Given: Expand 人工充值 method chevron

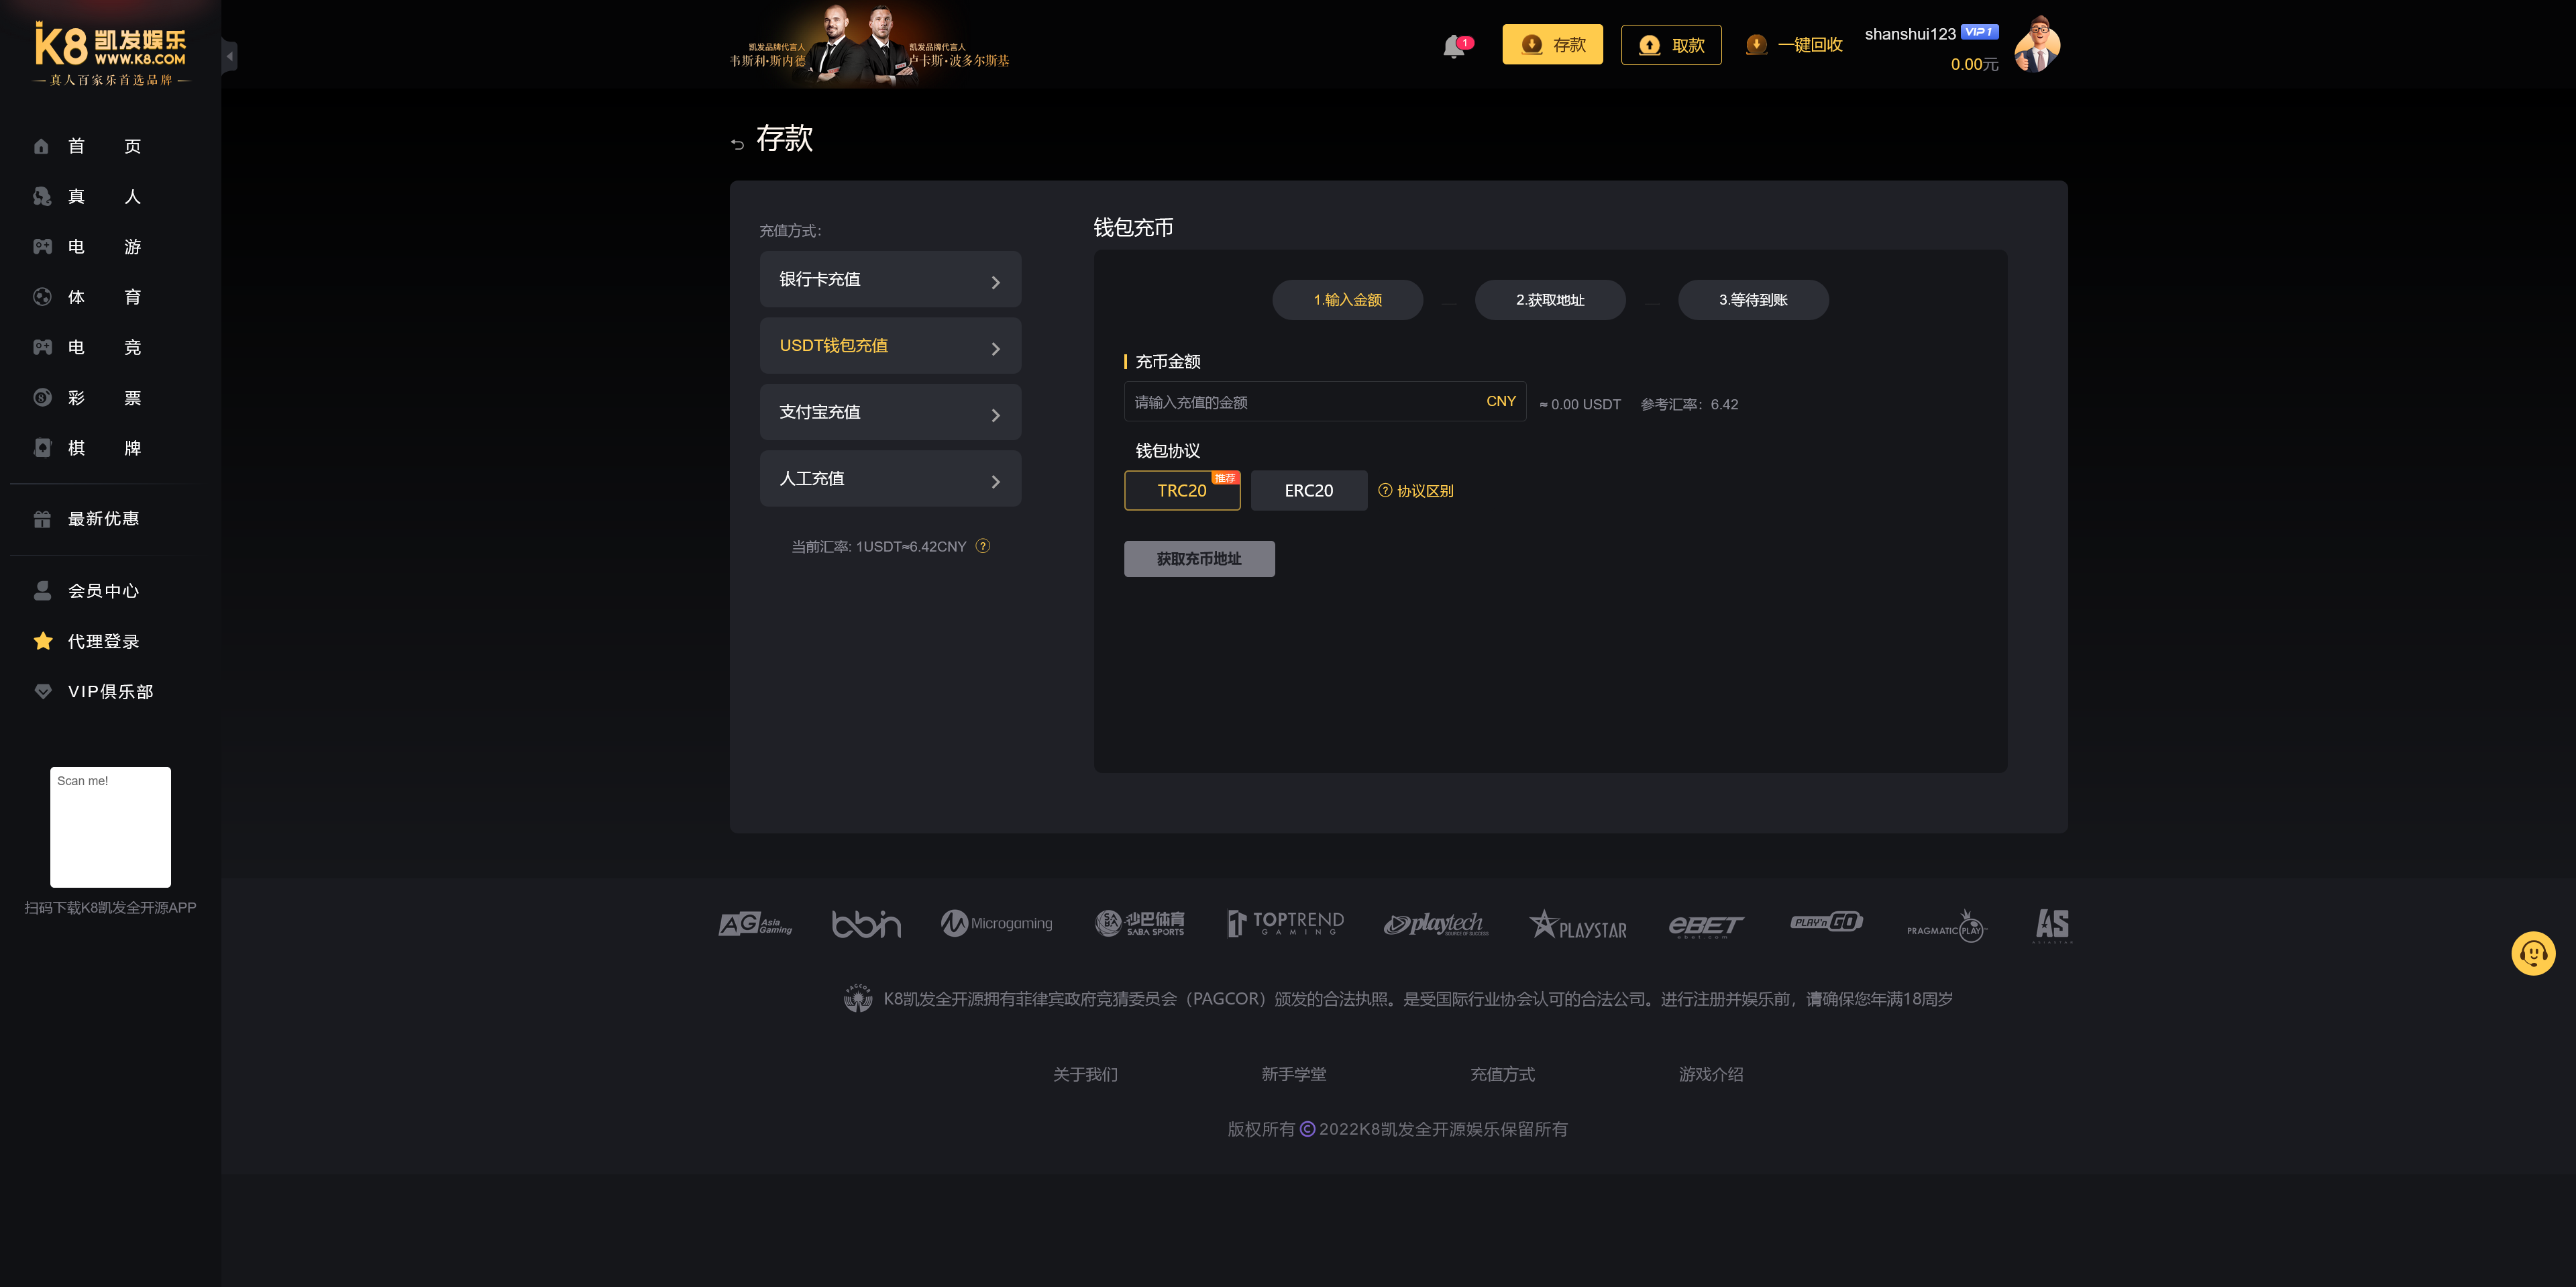Looking at the screenshot, I should pos(995,482).
